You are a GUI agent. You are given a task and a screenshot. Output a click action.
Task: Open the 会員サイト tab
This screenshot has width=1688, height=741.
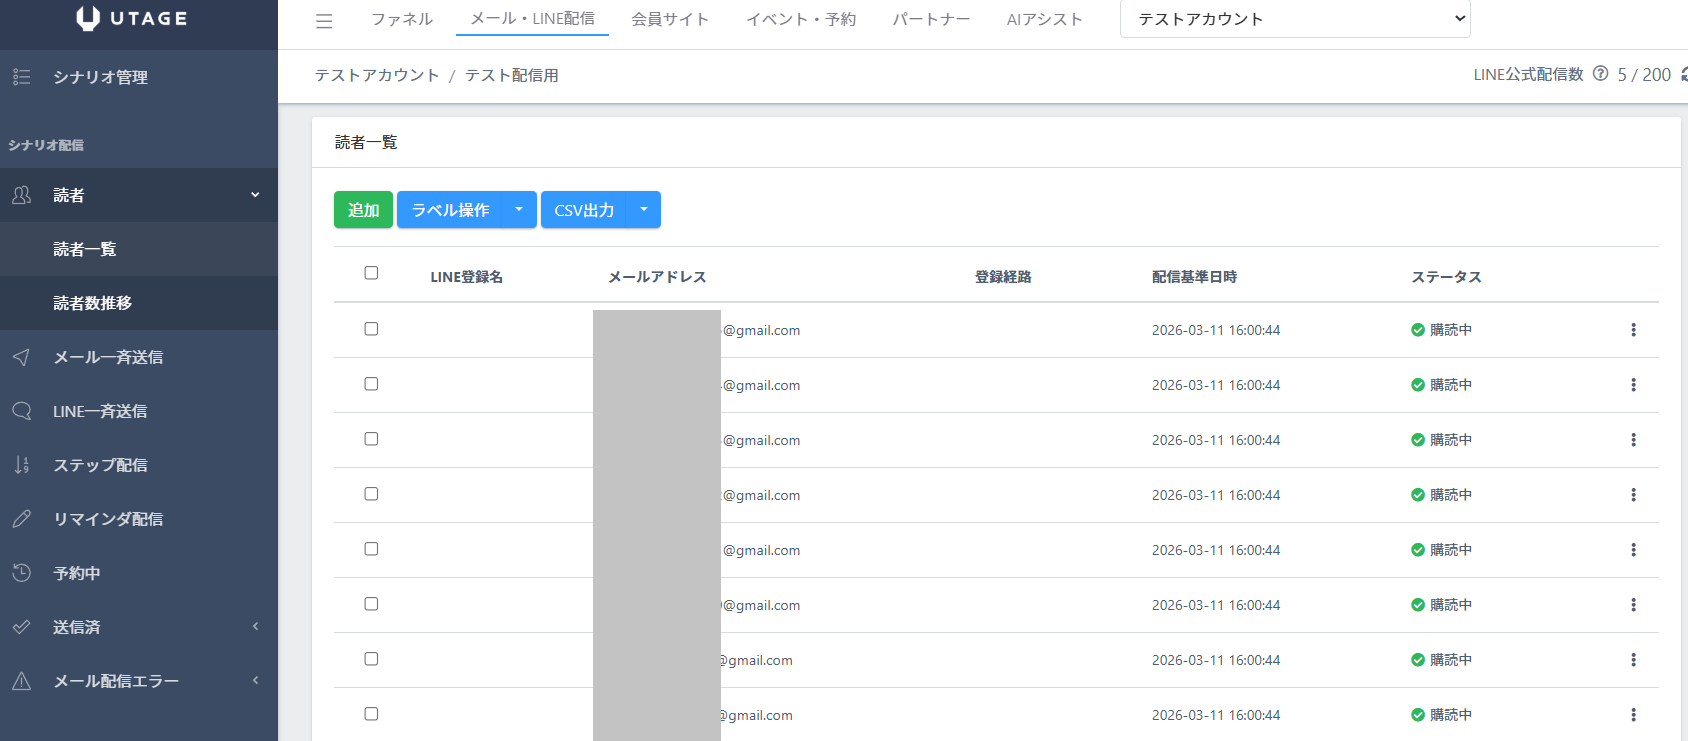tap(670, 19)
